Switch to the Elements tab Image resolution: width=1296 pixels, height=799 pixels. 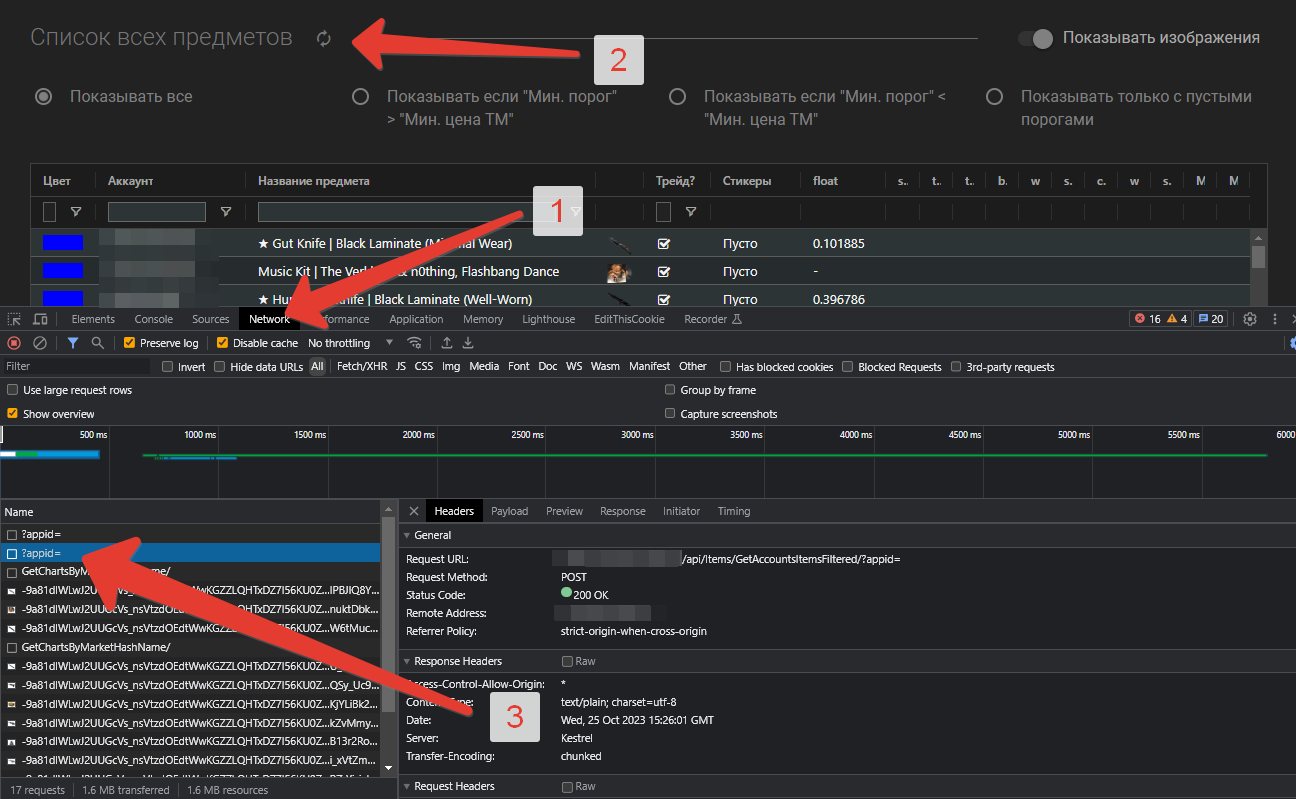tap(93, 319)
